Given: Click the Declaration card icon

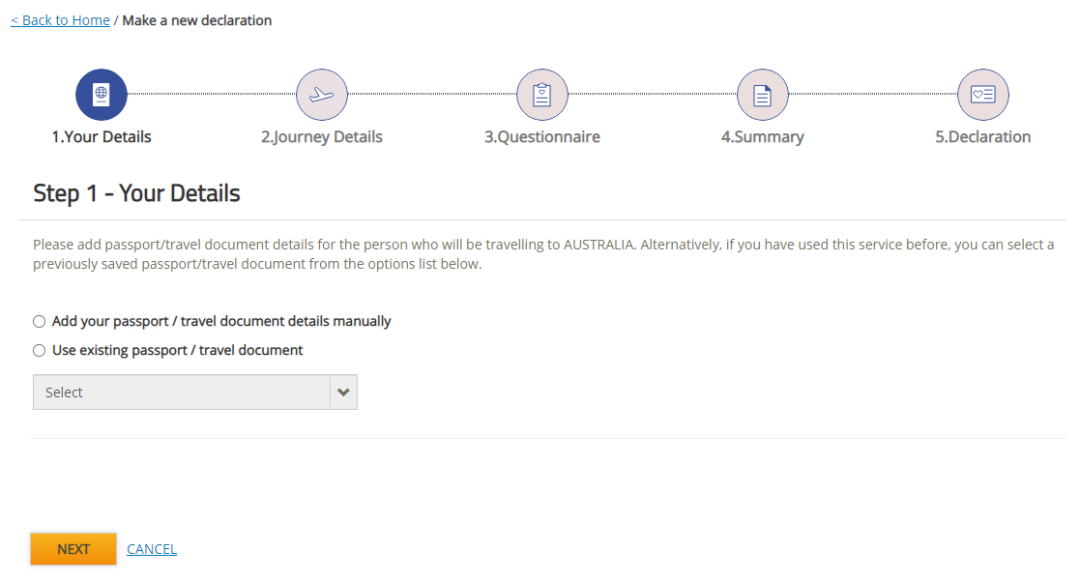Looking at the screenshot, I should point(983,95).
